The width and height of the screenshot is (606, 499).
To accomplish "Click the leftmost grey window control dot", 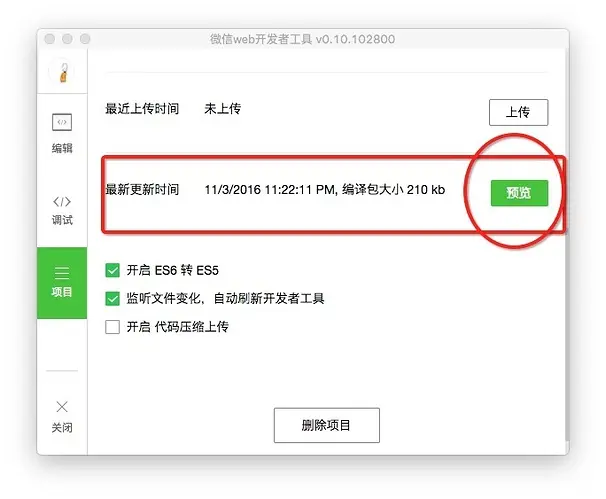I will click(49, 39).
